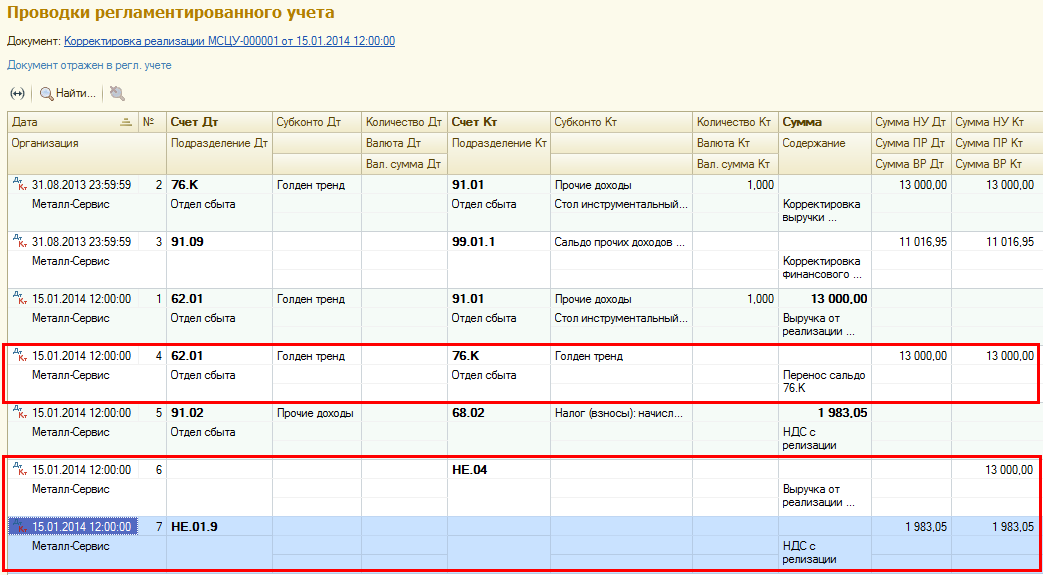Click the Количество Кт column header
Viewport: 1043px width, 575px height.
click(x=736, y=122)
